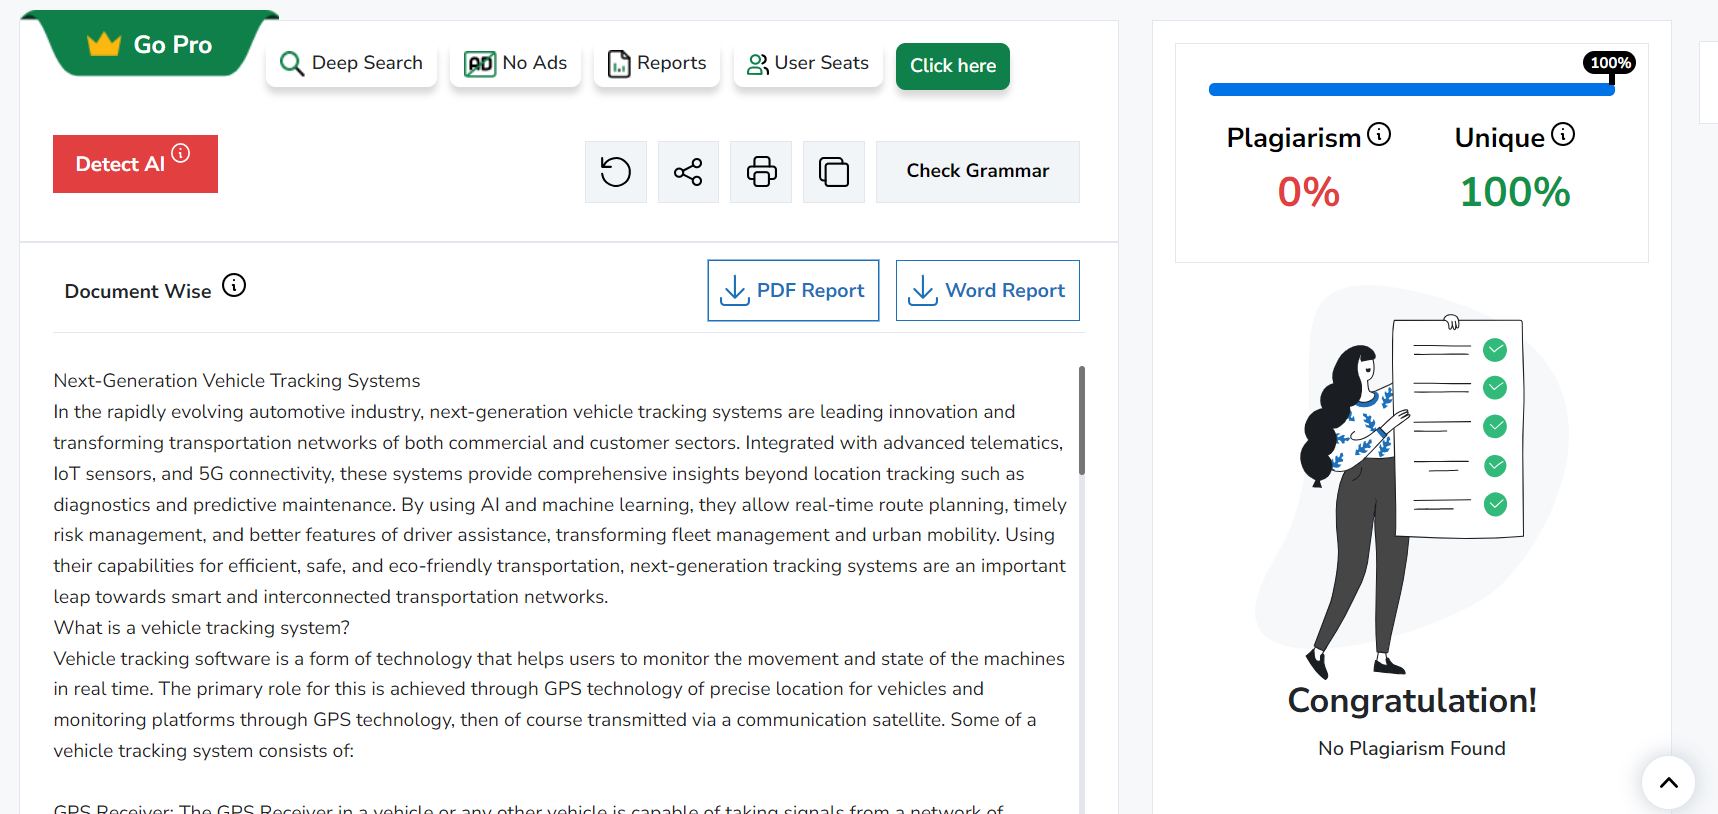Click the green Click here button
This screenshot has width=1718, height=814.
click(x=952, y=66)
